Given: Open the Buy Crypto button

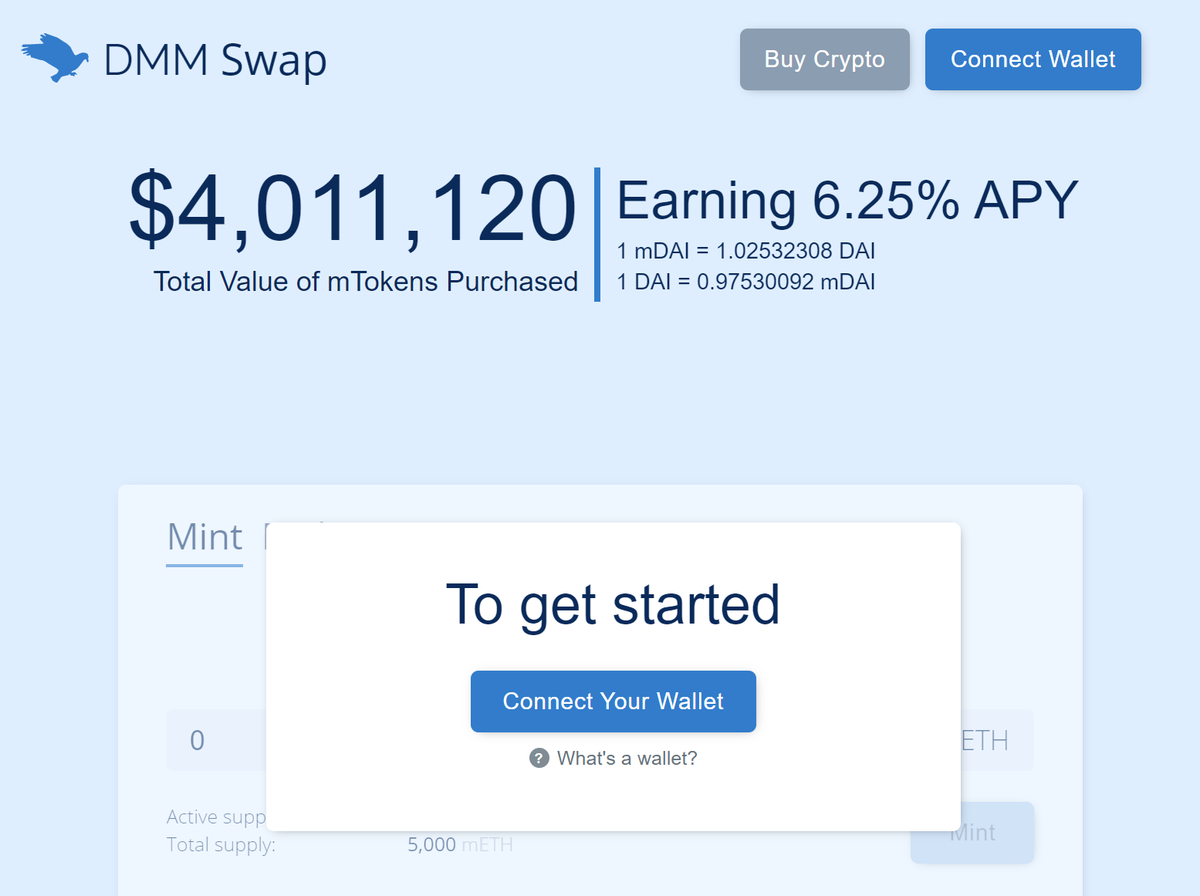Looking at the screenshot, I should (x=825, y=60).
